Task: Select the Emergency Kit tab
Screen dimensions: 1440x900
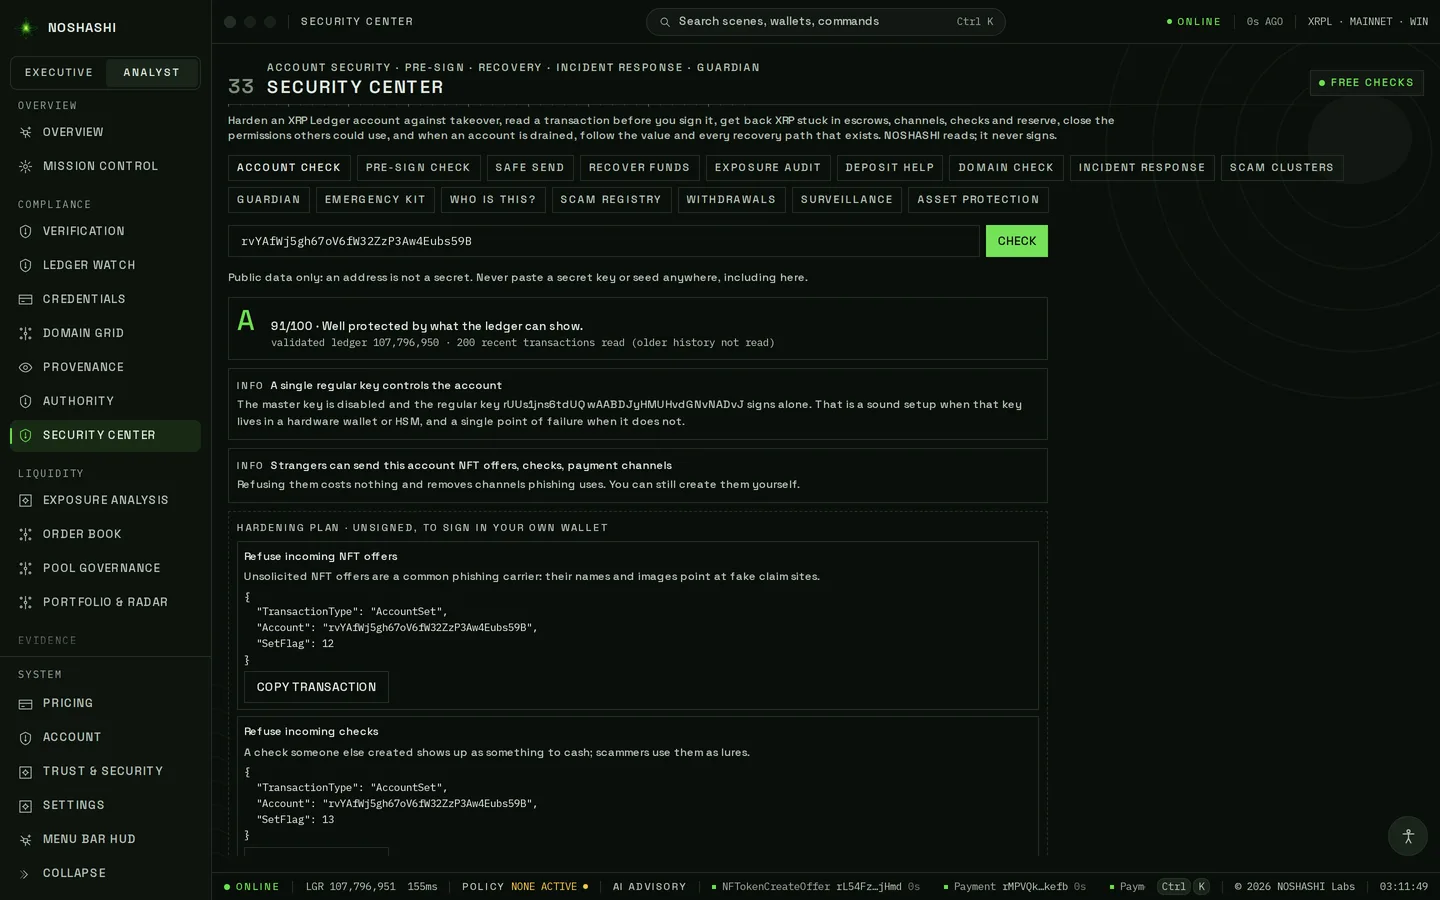Action: 375,200
